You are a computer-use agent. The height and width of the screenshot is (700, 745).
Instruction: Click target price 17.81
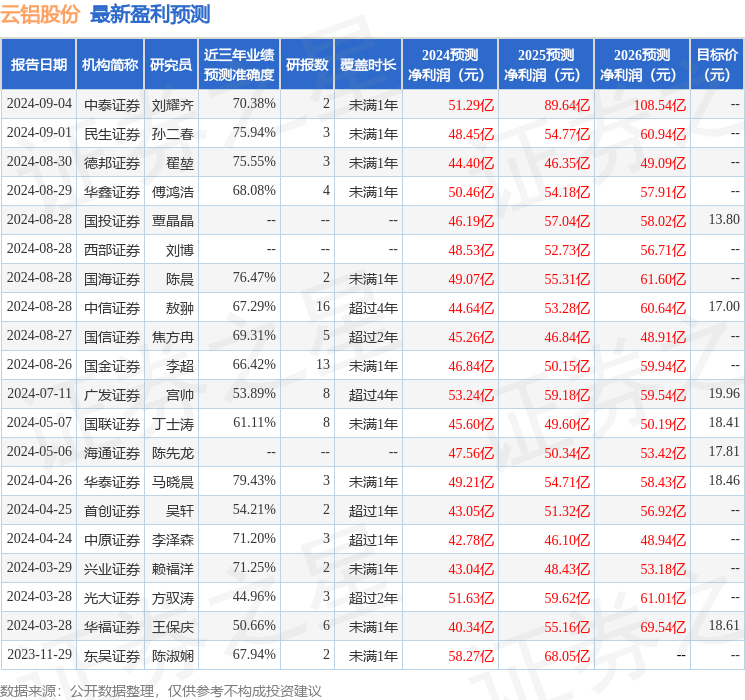coord(724,451)
